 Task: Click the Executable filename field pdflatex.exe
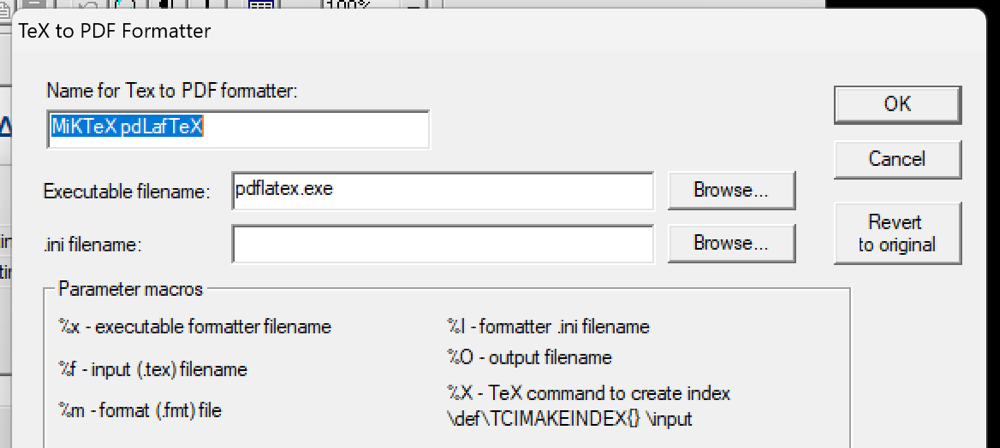pyautogui.click(x=443, y=190)
